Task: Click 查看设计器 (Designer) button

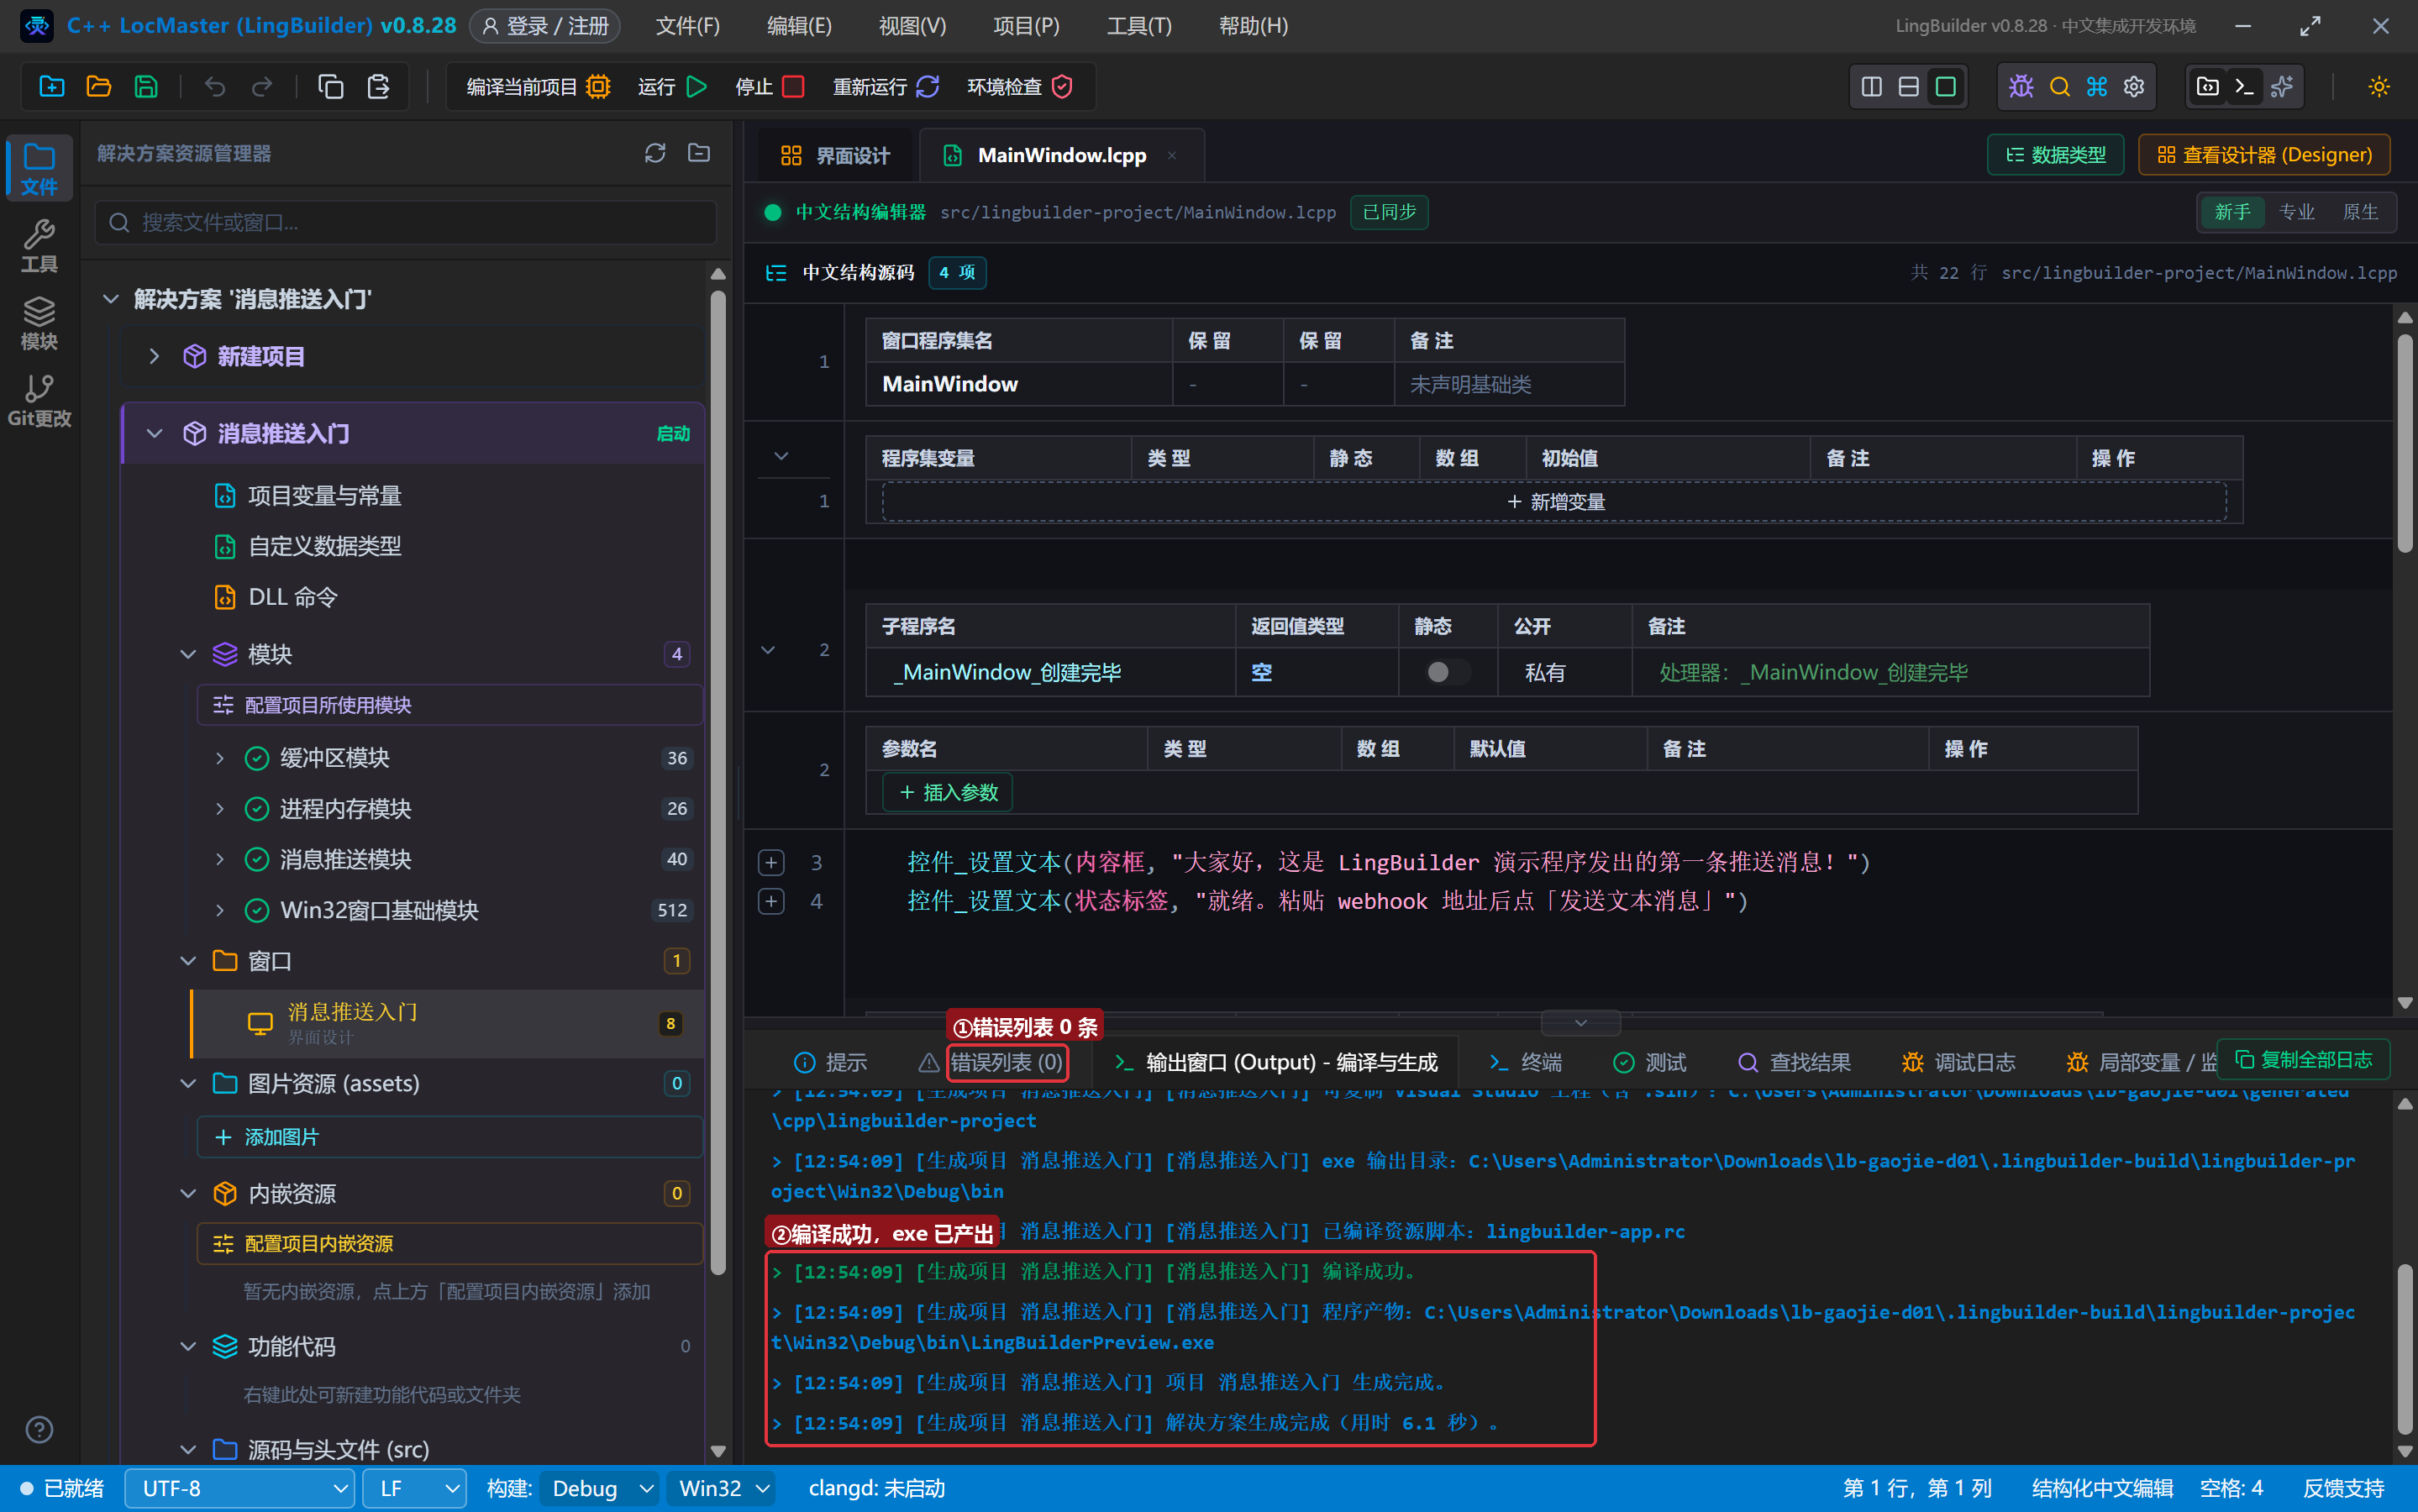Action: (2264, 155)
